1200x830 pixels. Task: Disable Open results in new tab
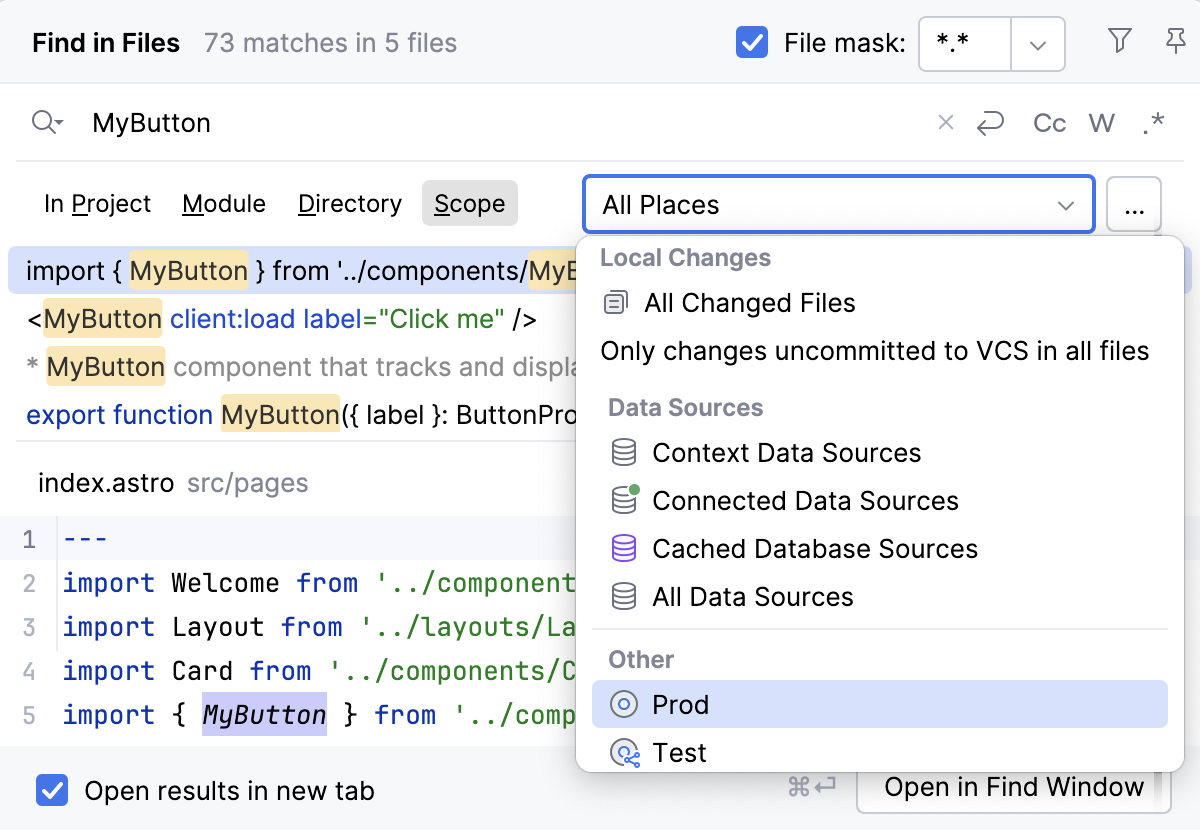(51, 790)
